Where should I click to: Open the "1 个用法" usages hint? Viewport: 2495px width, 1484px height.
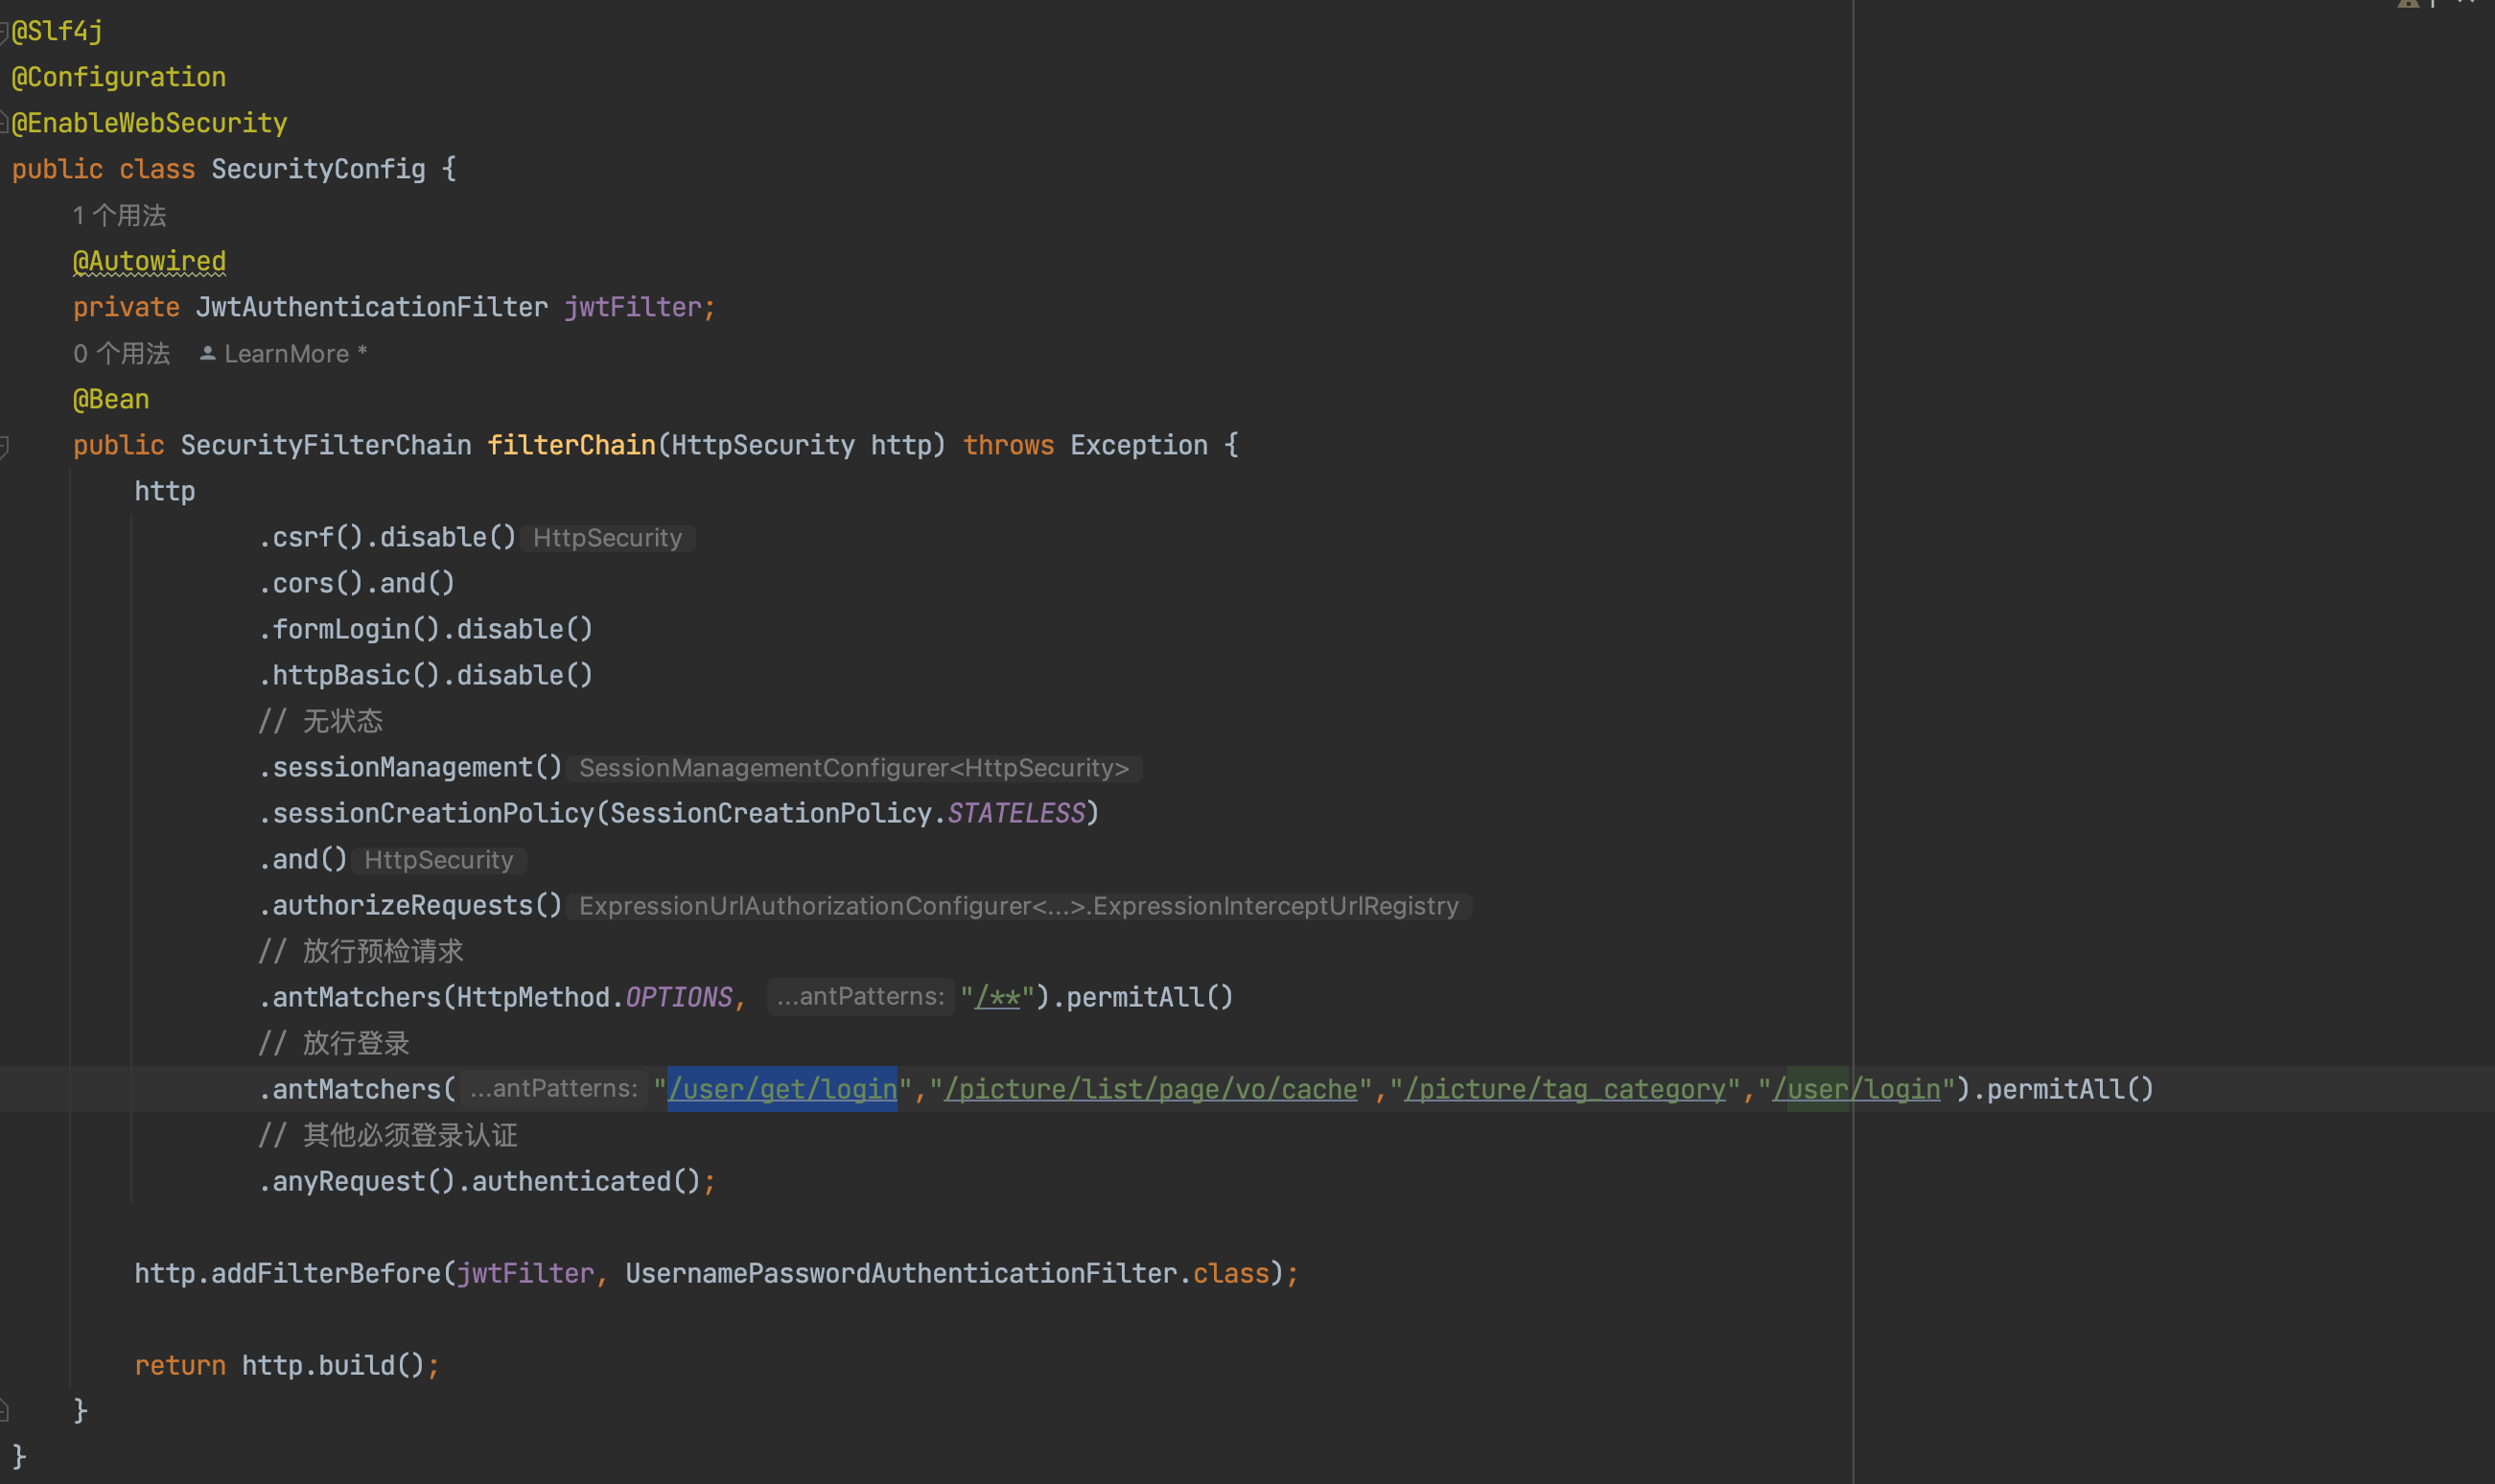pyautogui.click(x=120, y=216)
